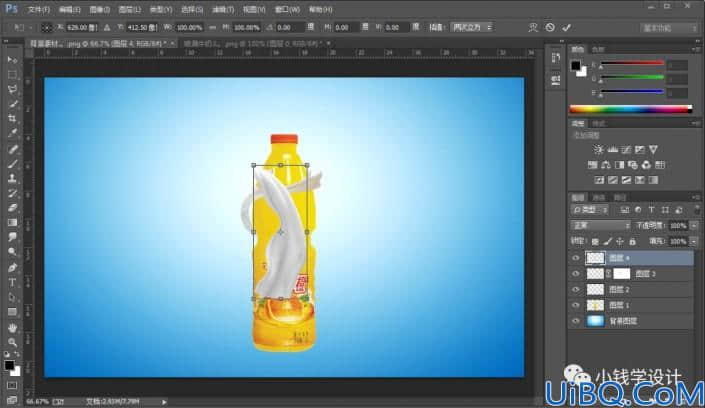Toggle lock position icon
This screenshot has height=408, width=705.
click(x=620, y=242)
